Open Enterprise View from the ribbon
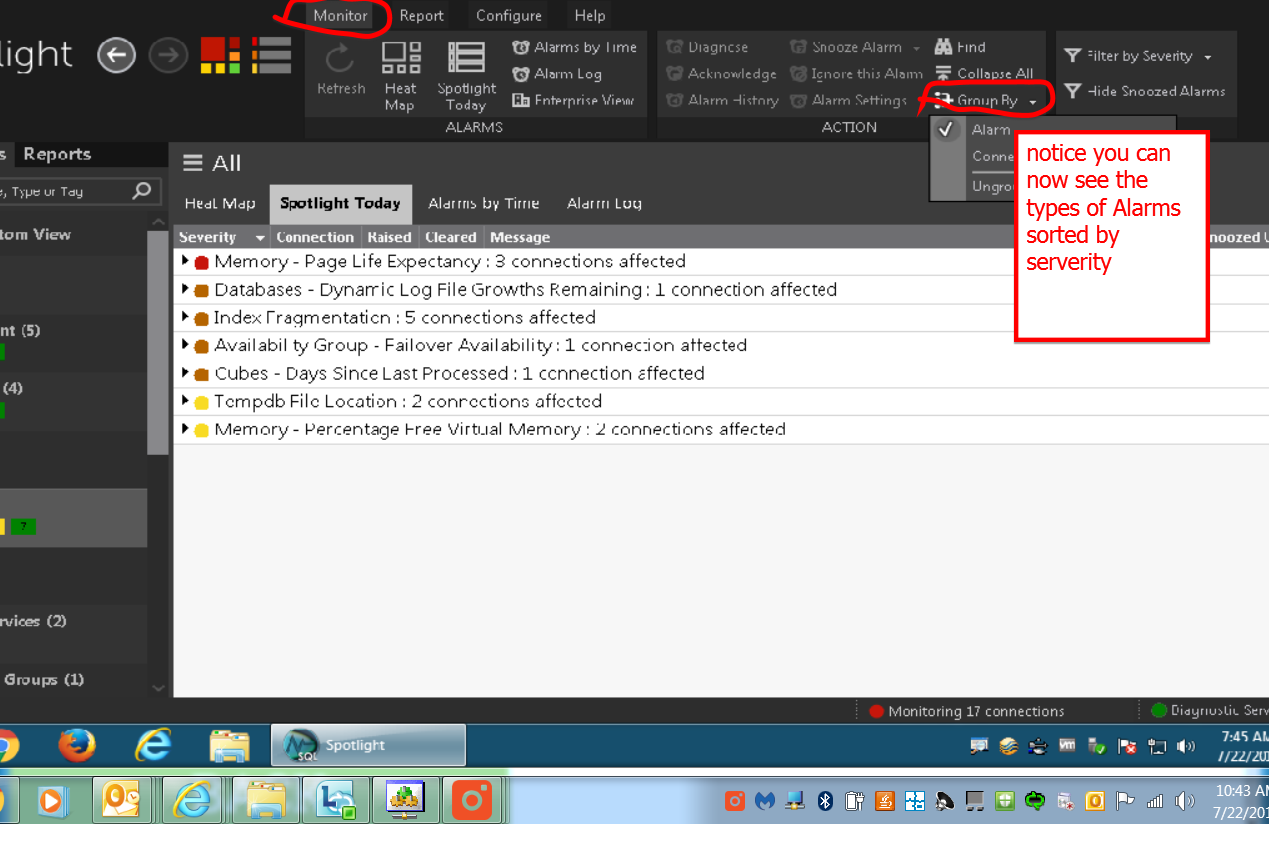The image size is (1269, 852). [x=573, y=100]
